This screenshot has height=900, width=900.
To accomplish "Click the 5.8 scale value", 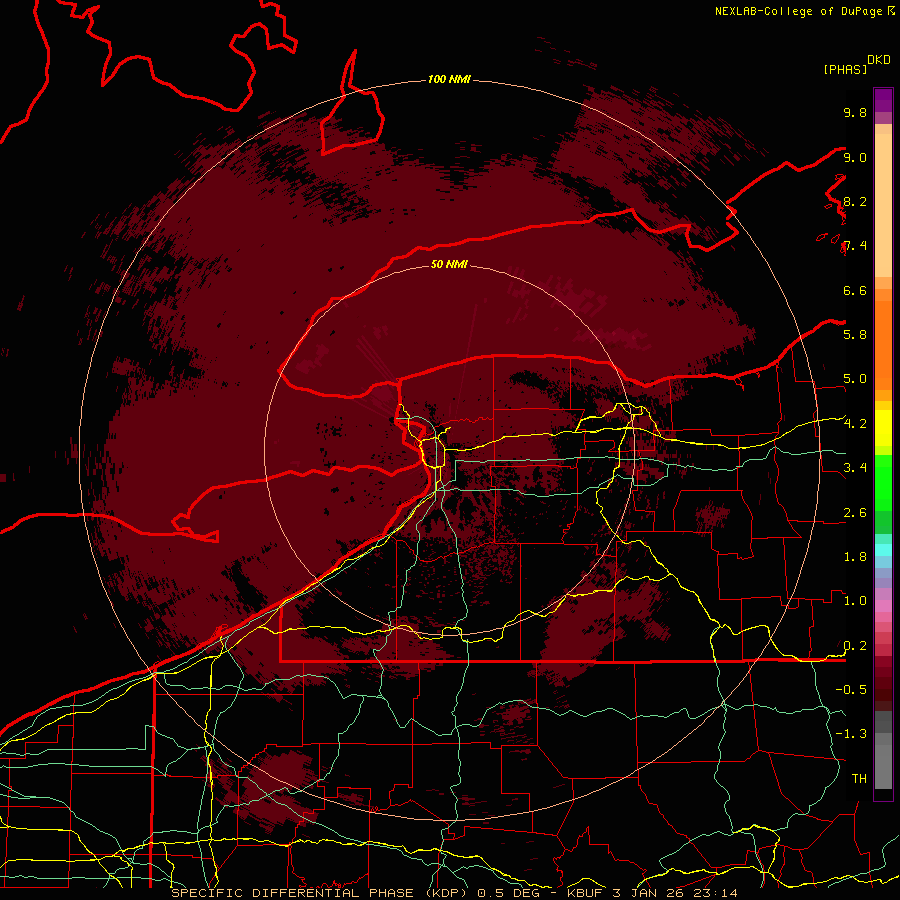I will pyautogui.click(x=855, y=335).
